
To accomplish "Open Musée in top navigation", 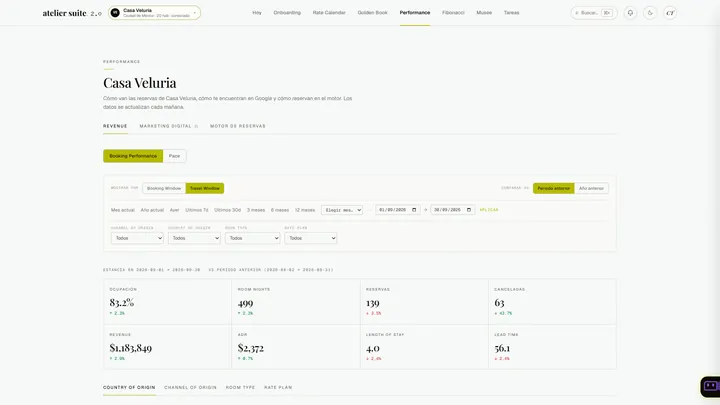I will pos(484,13).
